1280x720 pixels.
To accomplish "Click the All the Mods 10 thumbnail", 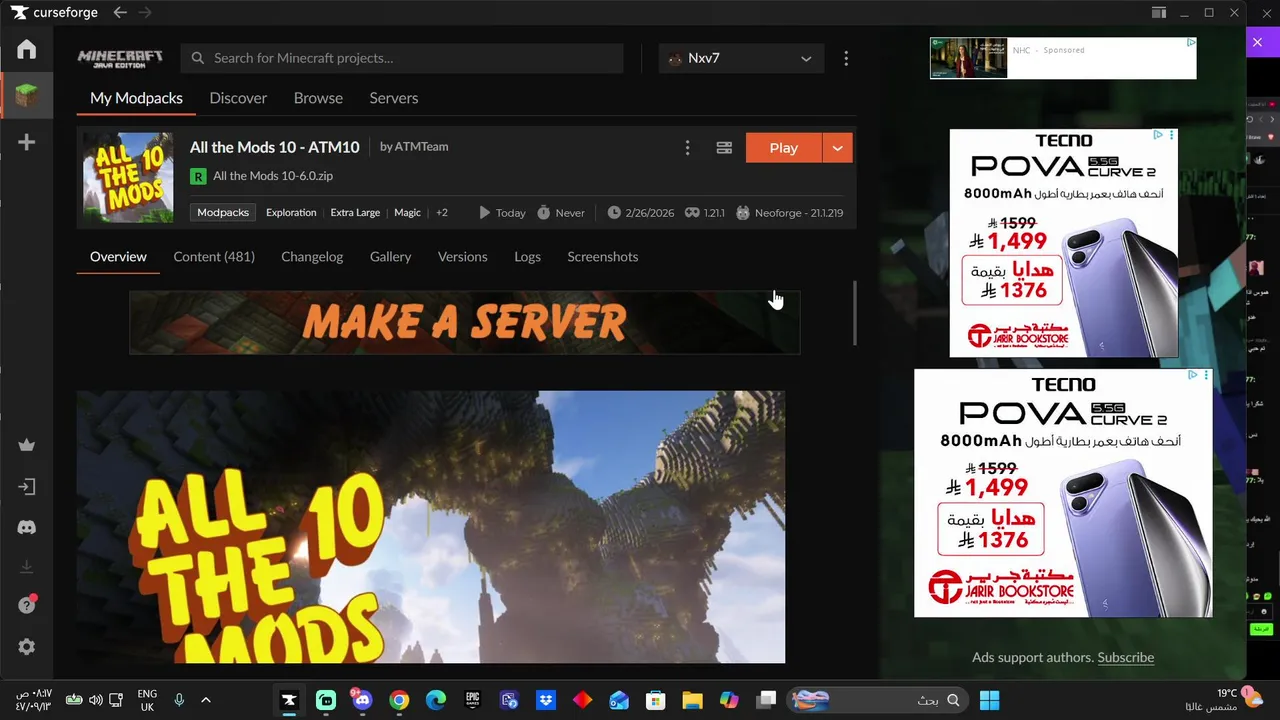I will tap(128, 177).
